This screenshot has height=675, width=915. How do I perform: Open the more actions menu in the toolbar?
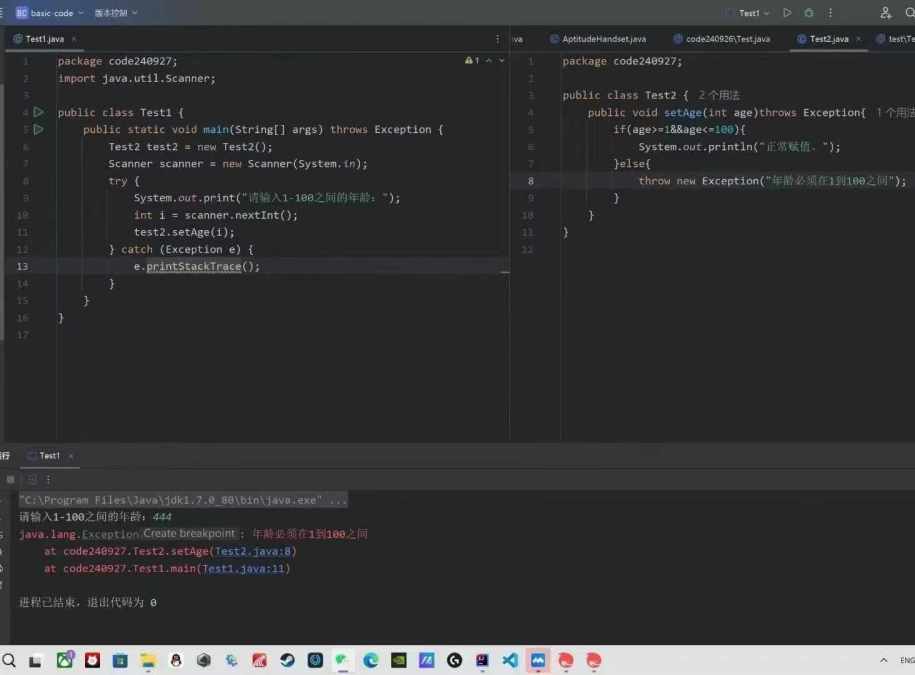[x=830, y=12]
